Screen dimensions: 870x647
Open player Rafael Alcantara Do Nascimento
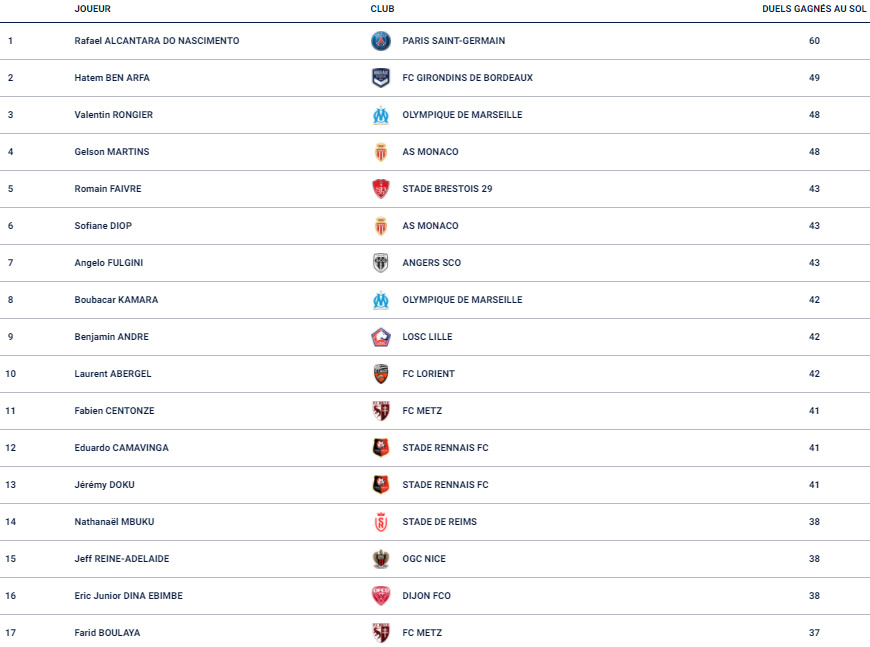(x=157, y=41)
